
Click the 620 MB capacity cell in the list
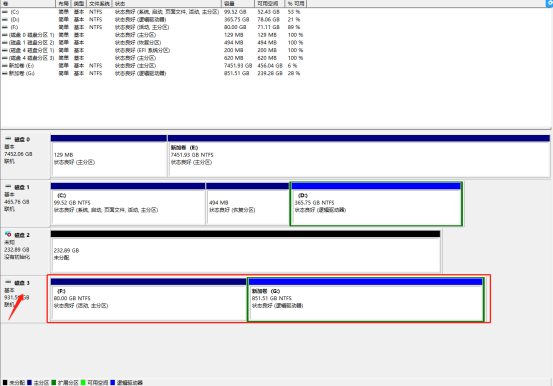point(233,58)
